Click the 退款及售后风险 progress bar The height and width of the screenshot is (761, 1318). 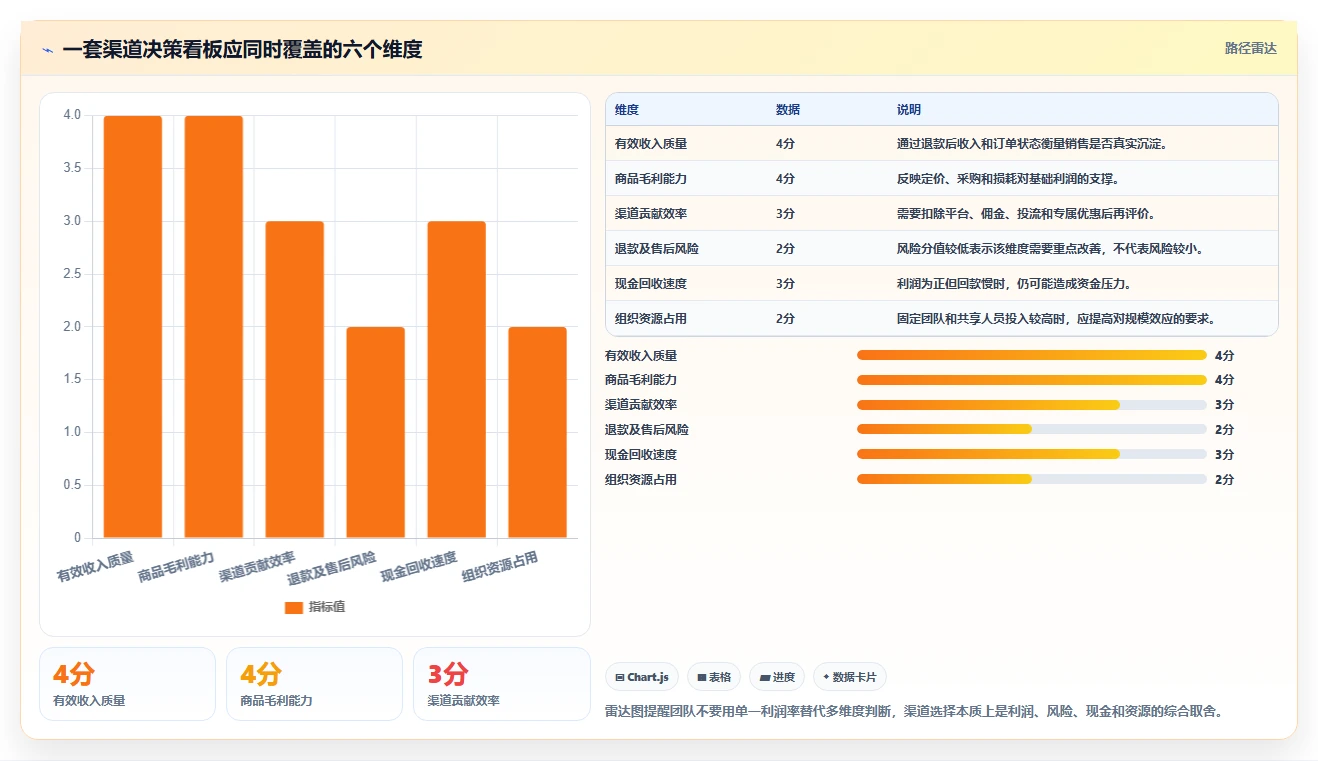(1032, 430)
